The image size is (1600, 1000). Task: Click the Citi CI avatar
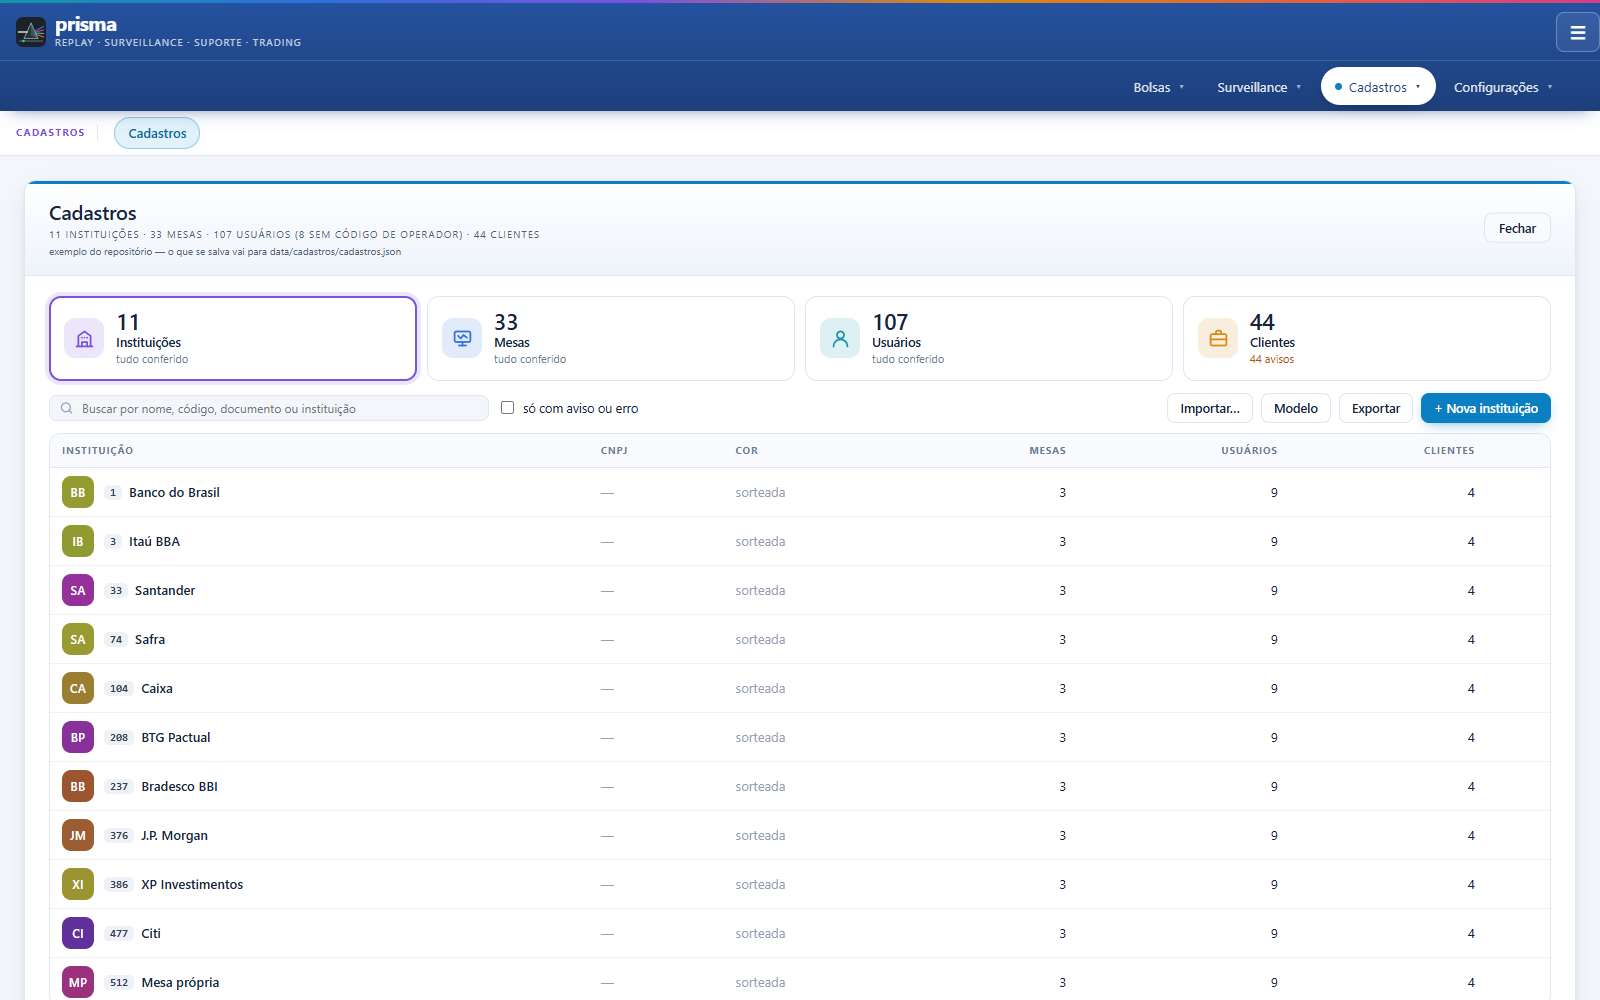pyautogui.click(x=78, y=933)
